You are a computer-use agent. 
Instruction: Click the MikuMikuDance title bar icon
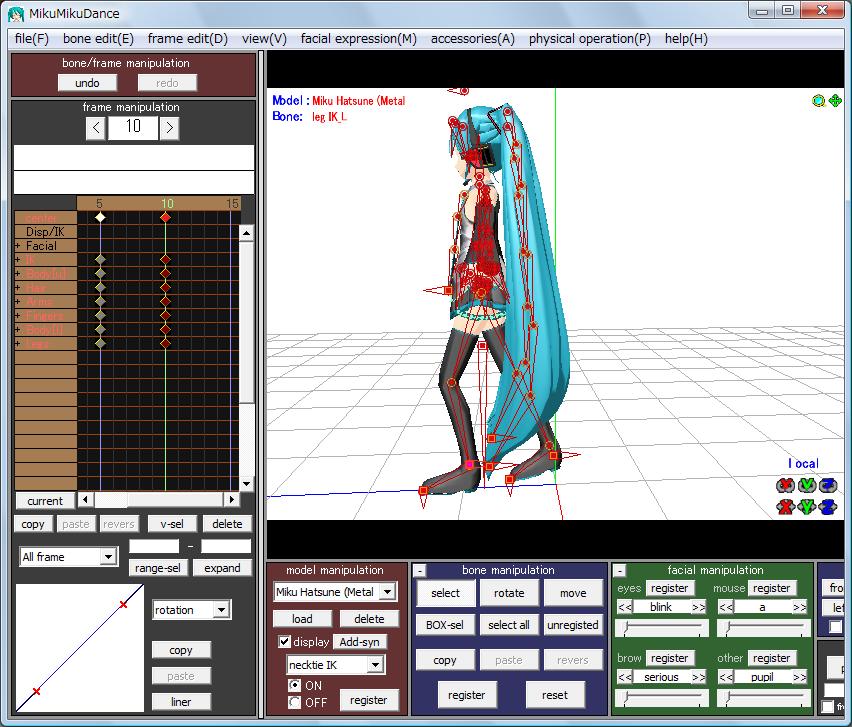point(16,14)
